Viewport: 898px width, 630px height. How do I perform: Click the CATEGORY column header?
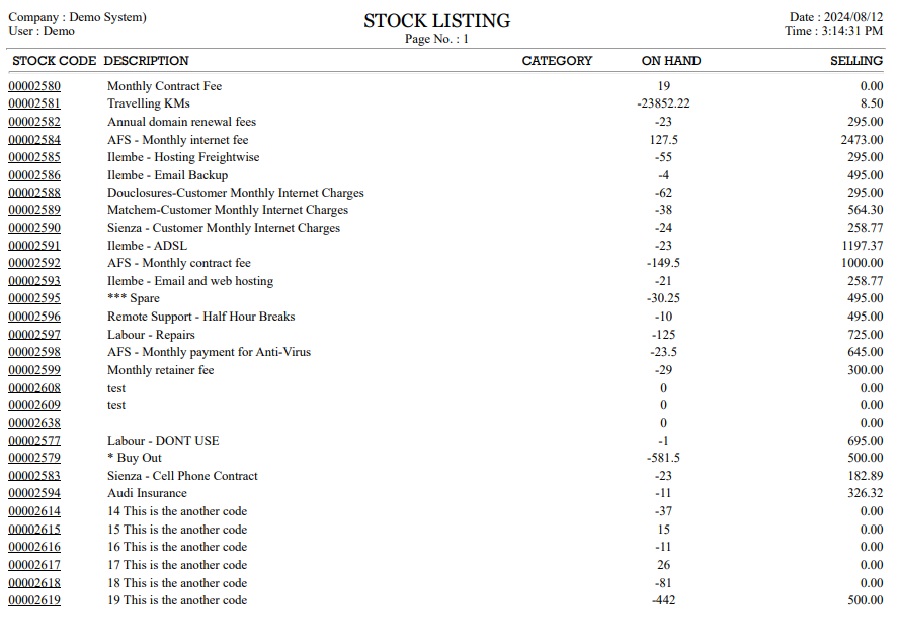tap(557, 61)
